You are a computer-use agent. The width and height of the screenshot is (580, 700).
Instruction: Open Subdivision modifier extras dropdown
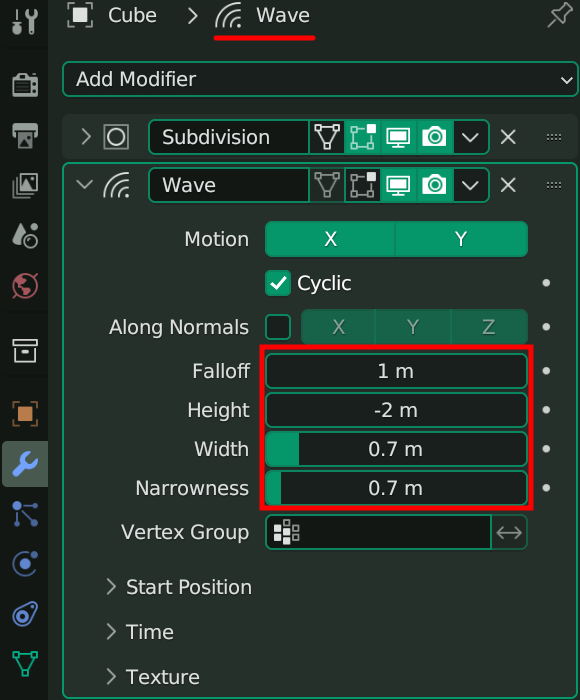pos(471,137)
